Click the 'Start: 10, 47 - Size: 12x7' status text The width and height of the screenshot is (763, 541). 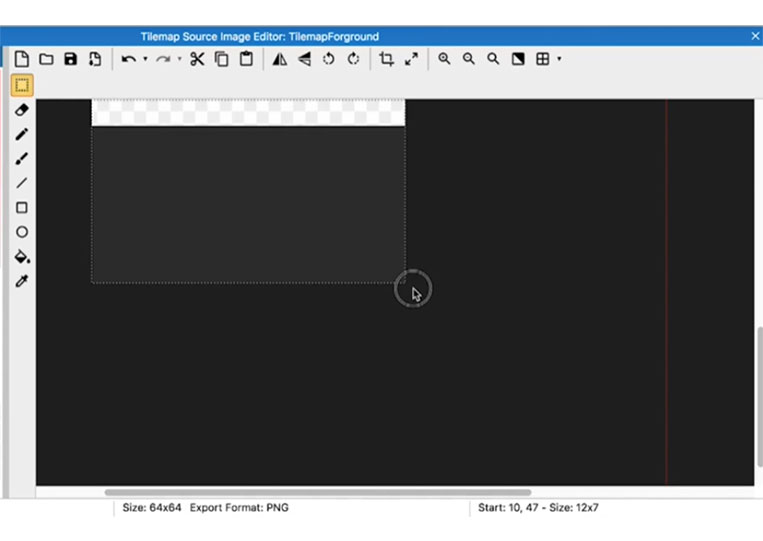point(538,507)
